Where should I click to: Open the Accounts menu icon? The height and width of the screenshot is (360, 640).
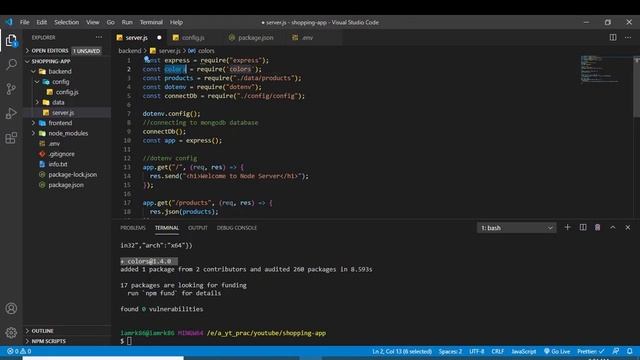click(11, 308)
